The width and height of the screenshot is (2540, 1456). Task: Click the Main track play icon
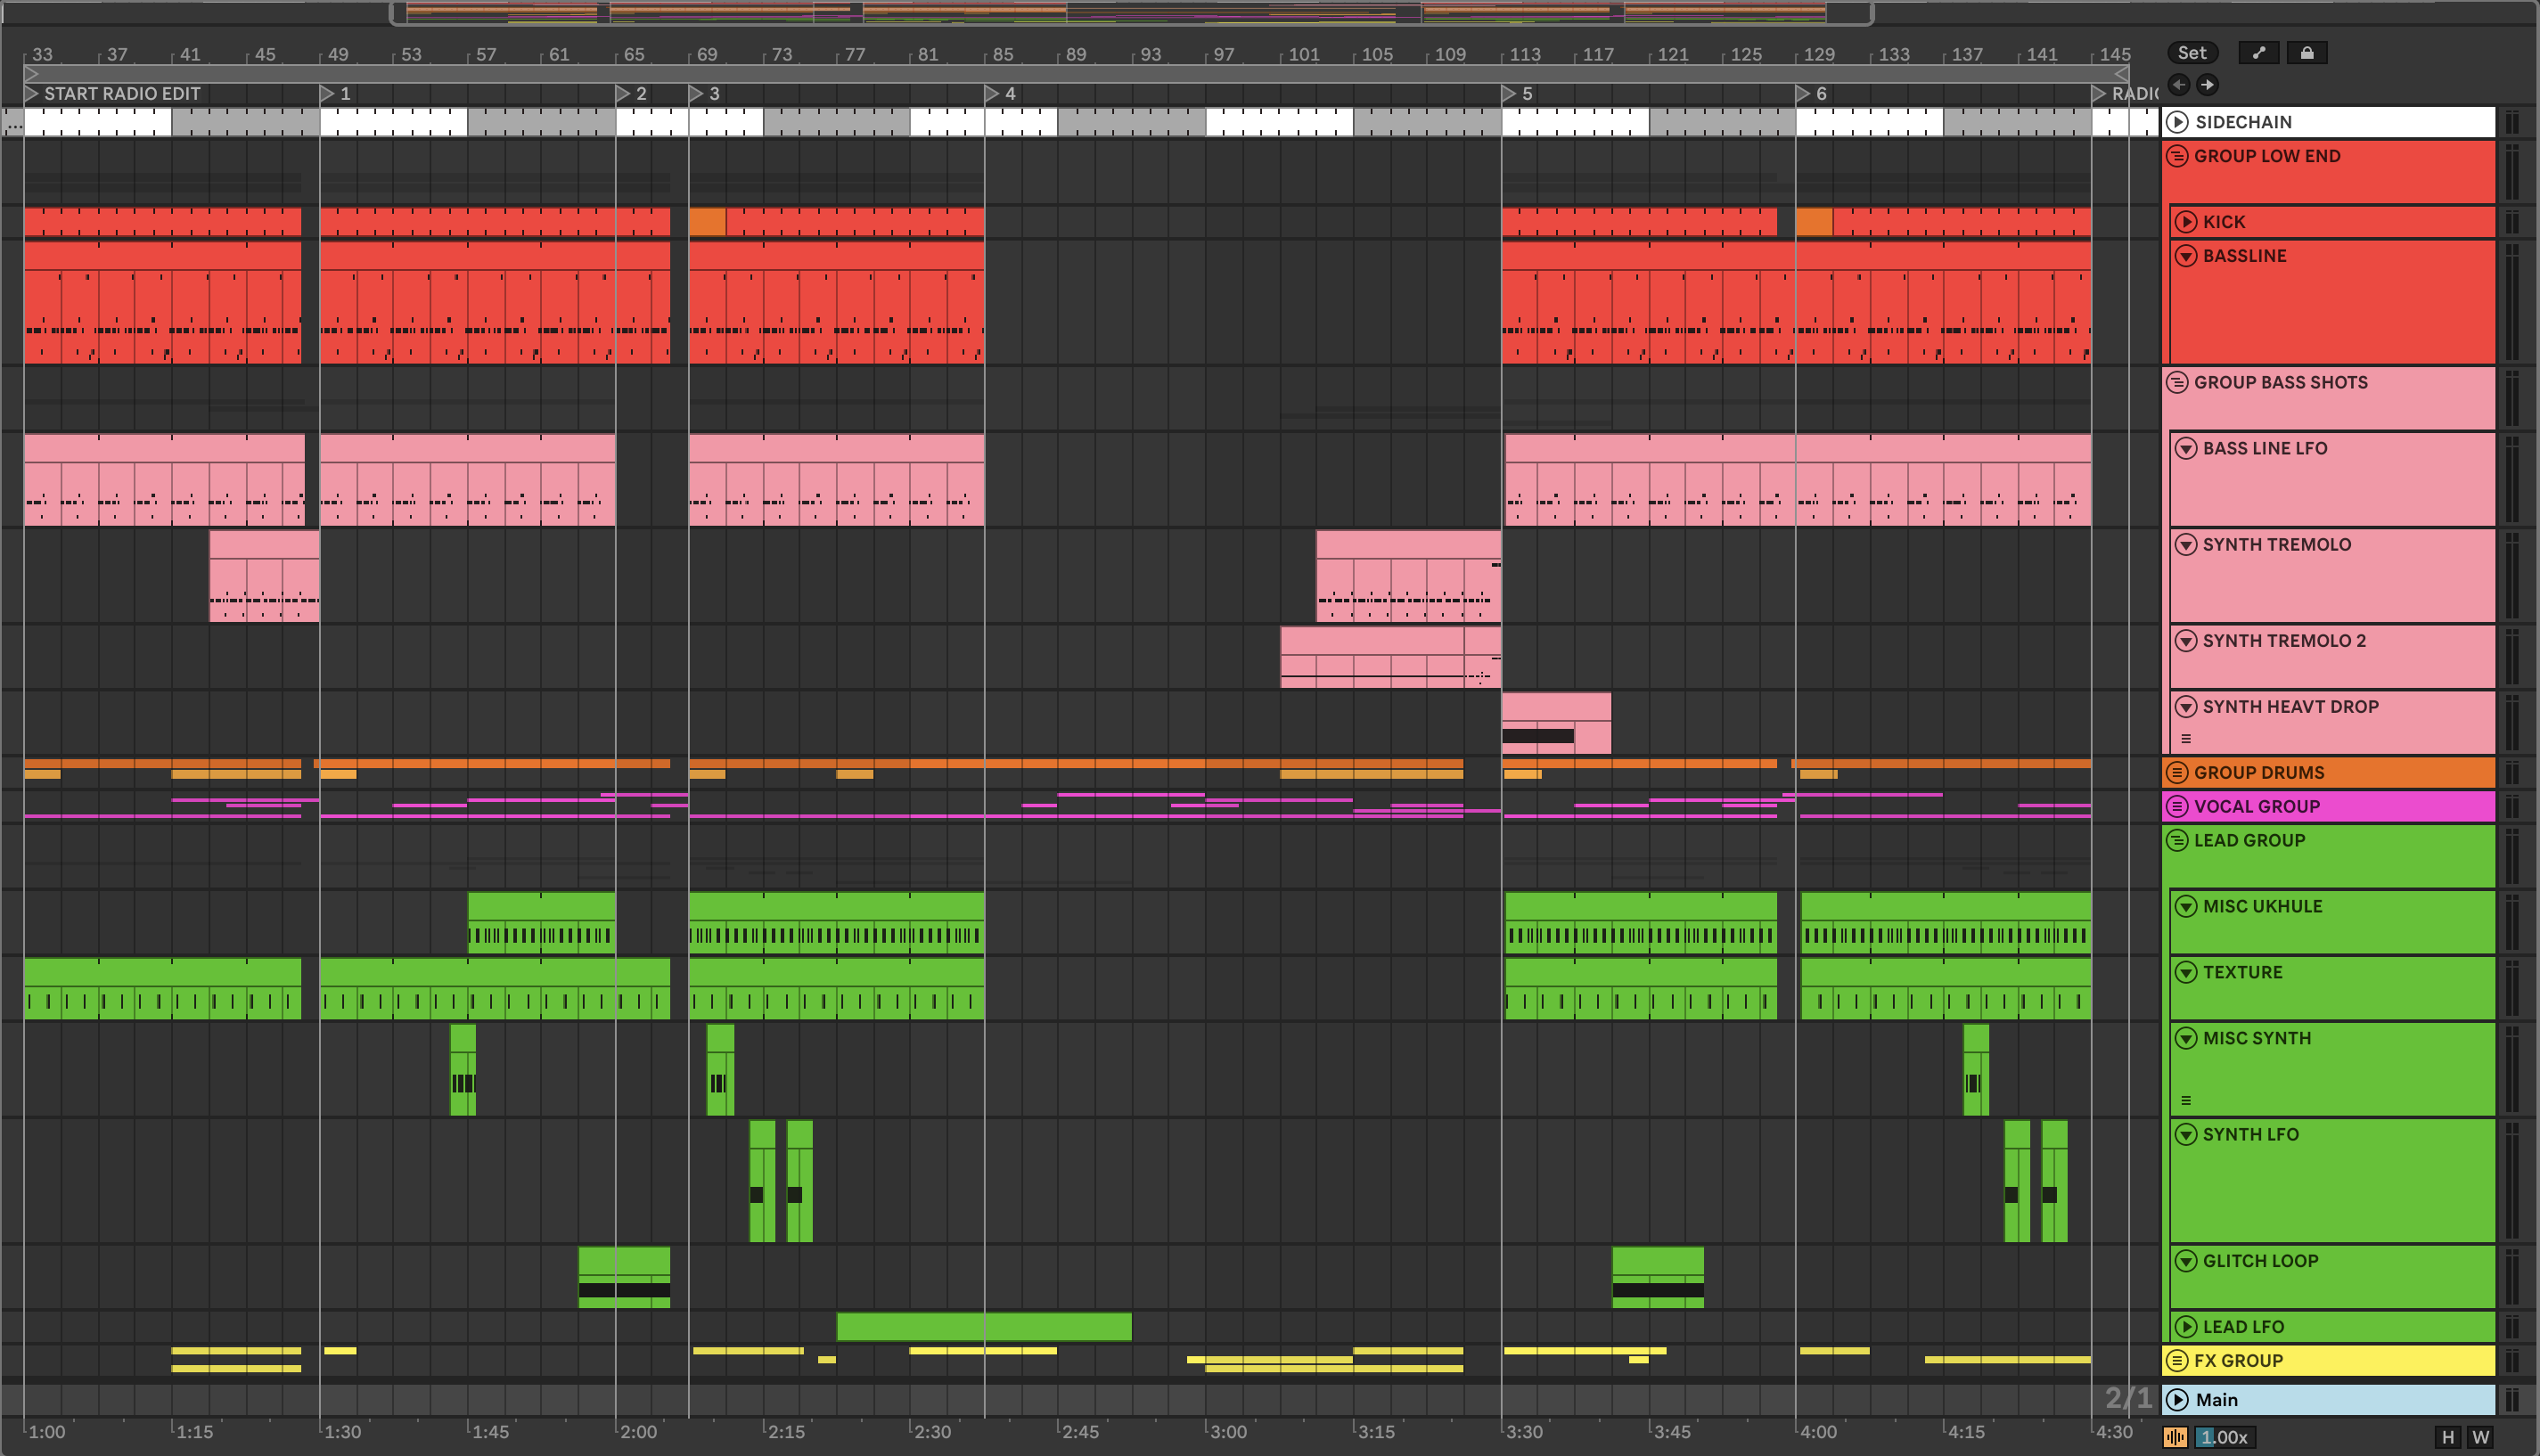(x=2177, y=1400)
